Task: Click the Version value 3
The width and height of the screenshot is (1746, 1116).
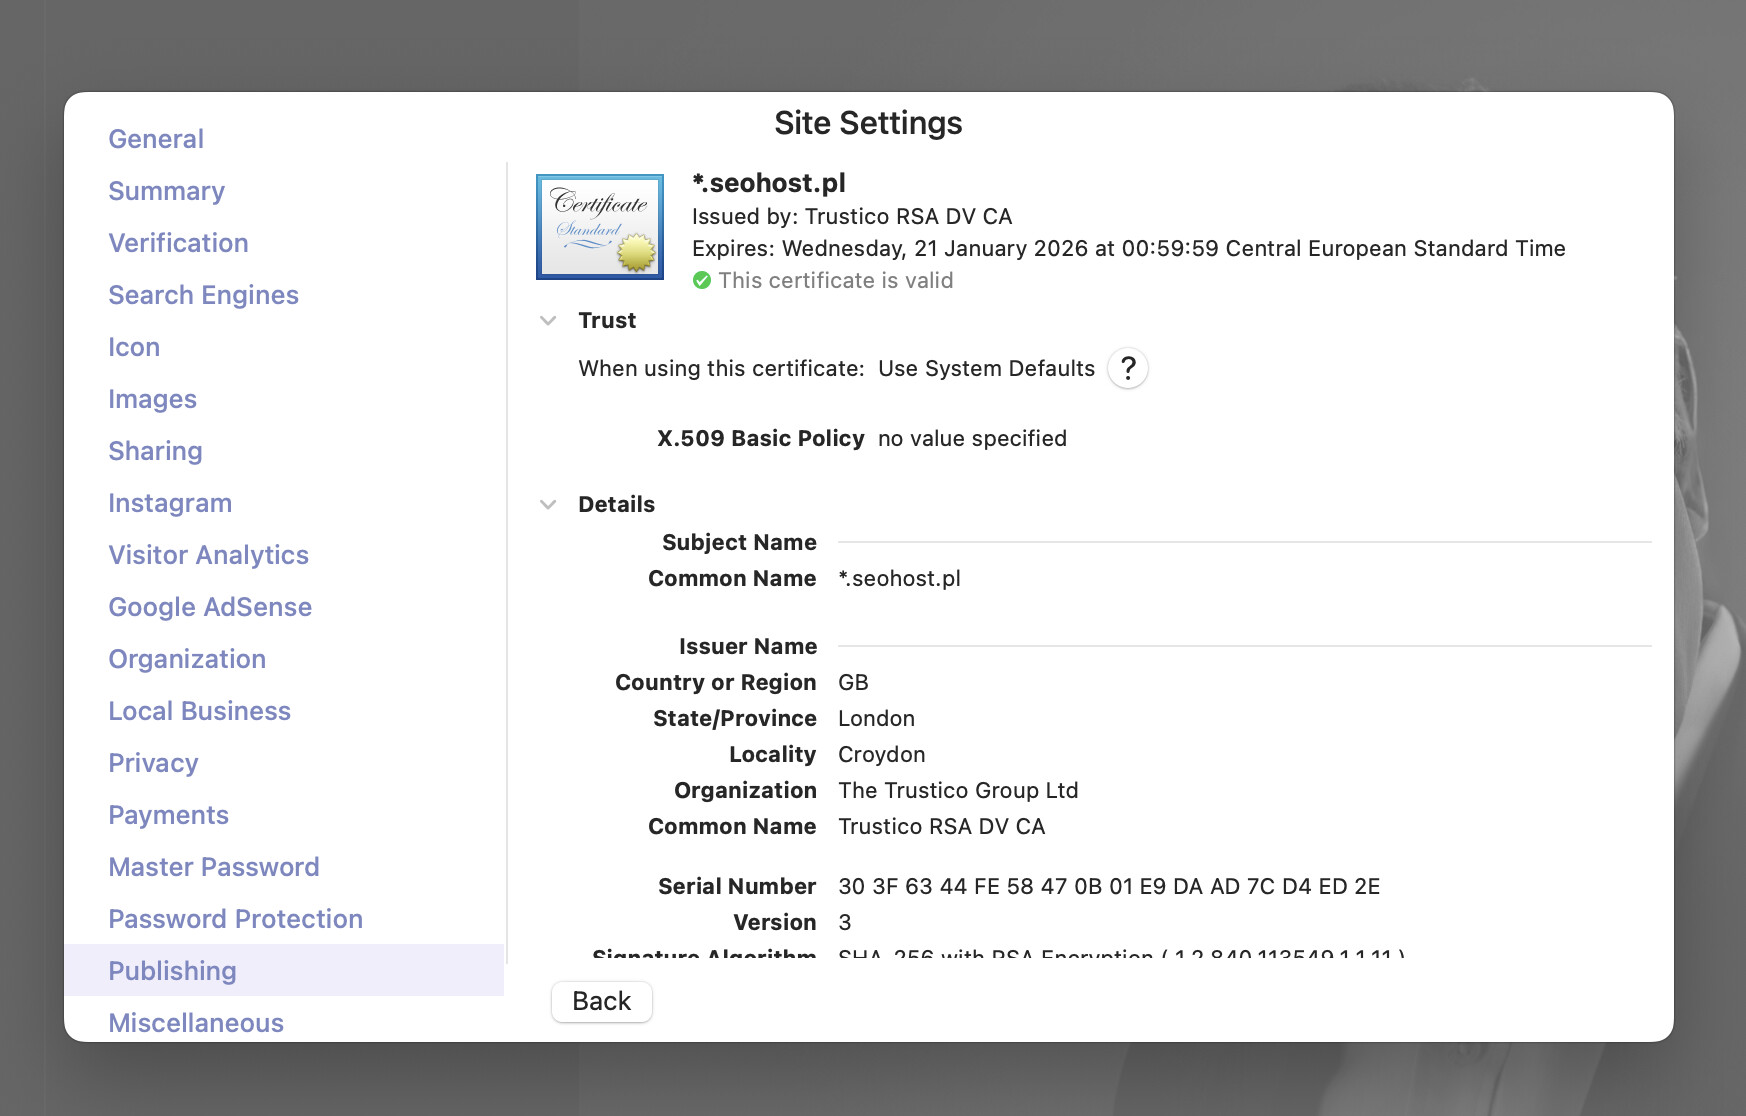Action: (845, 923)
